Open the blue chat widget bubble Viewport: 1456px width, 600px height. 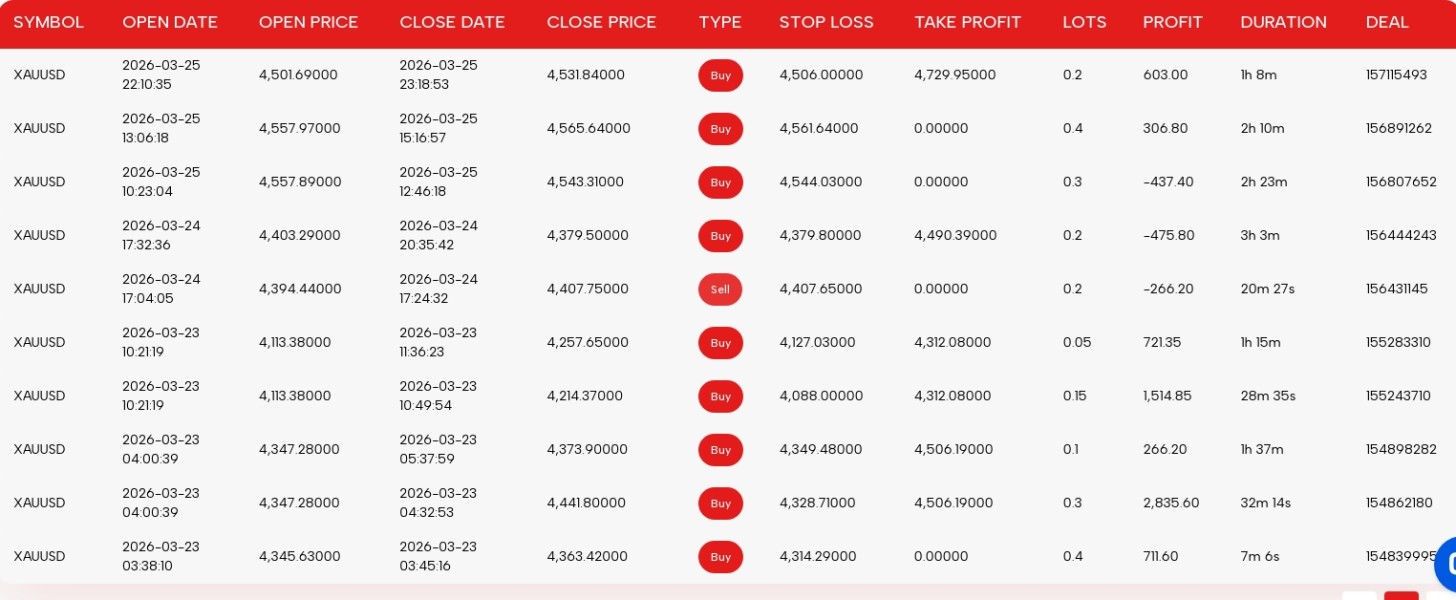pos(1446,563)
